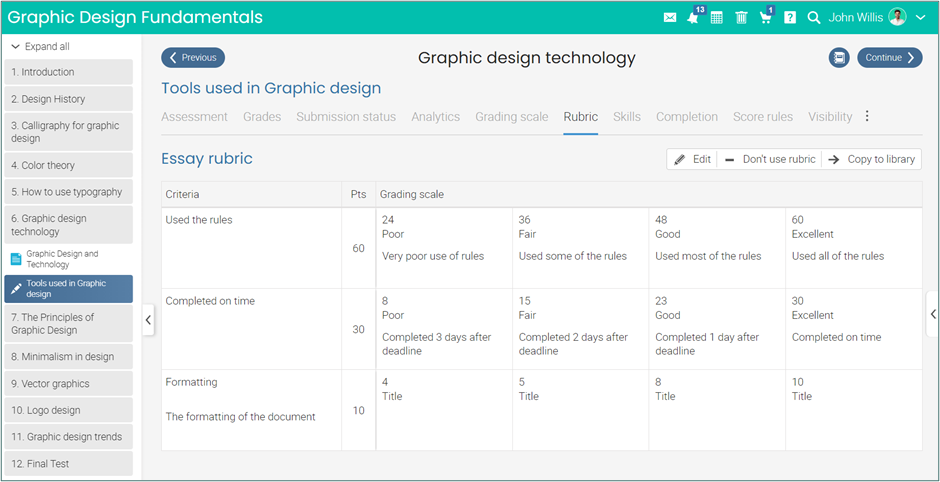
Task: Click John Willis profile avatar
Action: coord(897,17)
